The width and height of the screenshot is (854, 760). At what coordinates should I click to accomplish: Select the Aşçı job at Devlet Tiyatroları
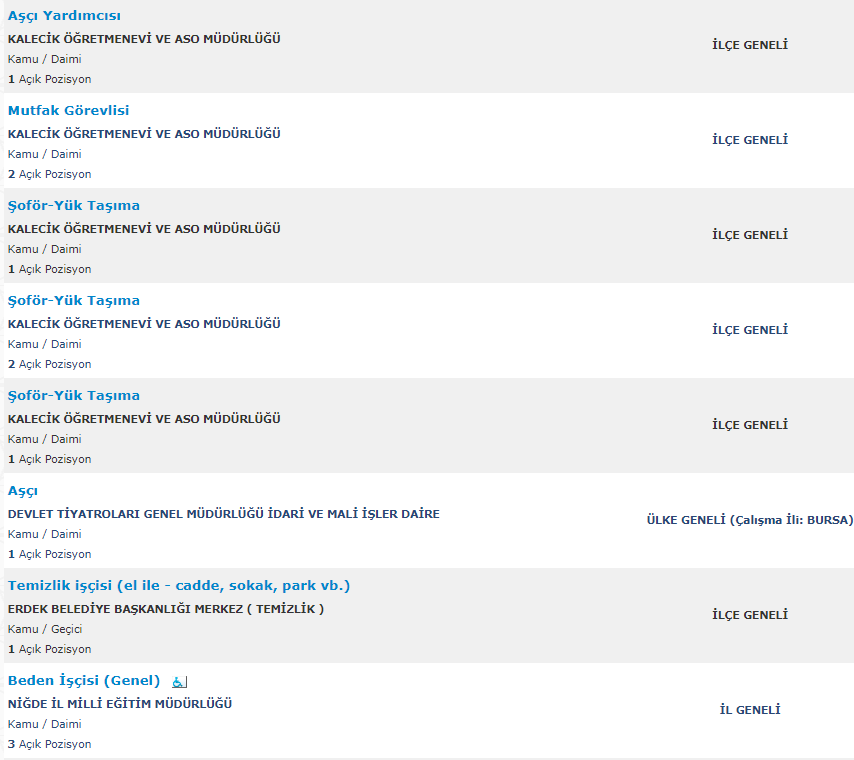pyautogui.click(x=23, y=491)
